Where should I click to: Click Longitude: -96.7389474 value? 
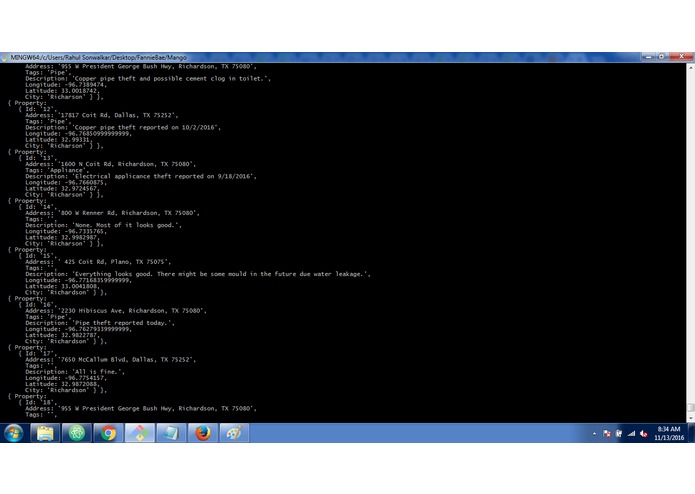66,85
